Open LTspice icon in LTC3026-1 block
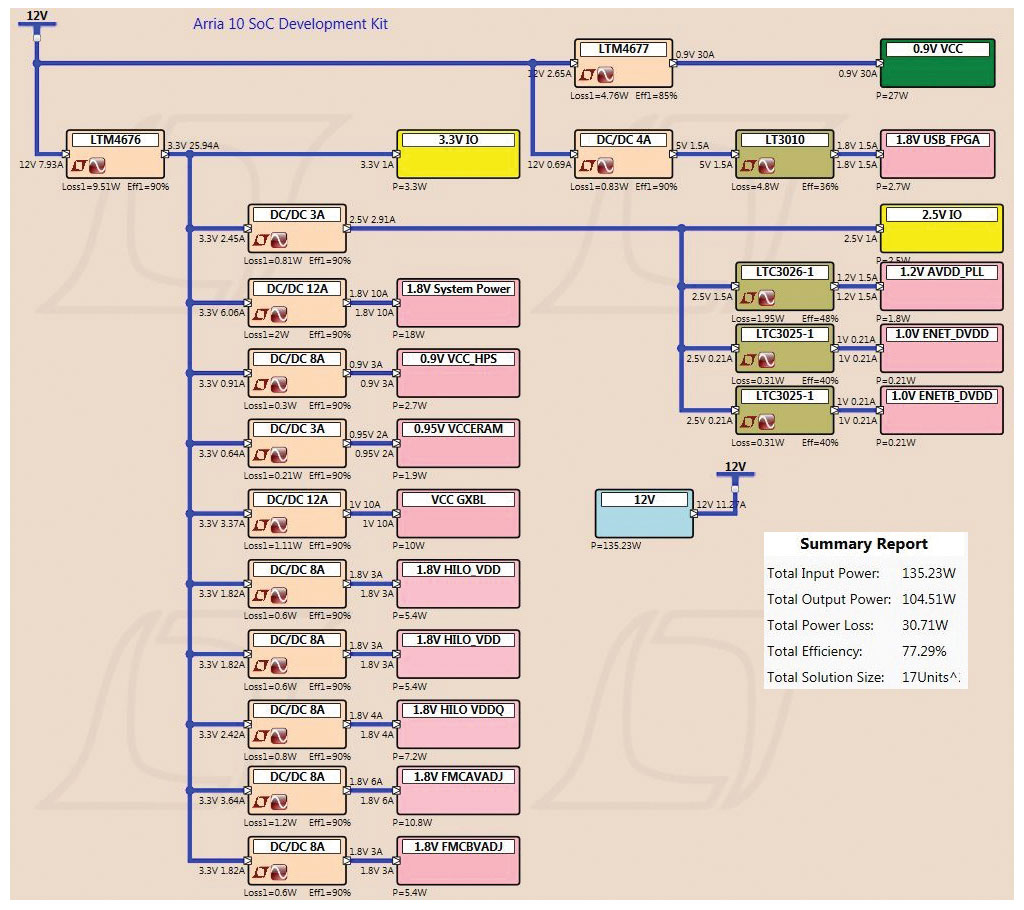 pyautogui.click(x=767, y=299)
